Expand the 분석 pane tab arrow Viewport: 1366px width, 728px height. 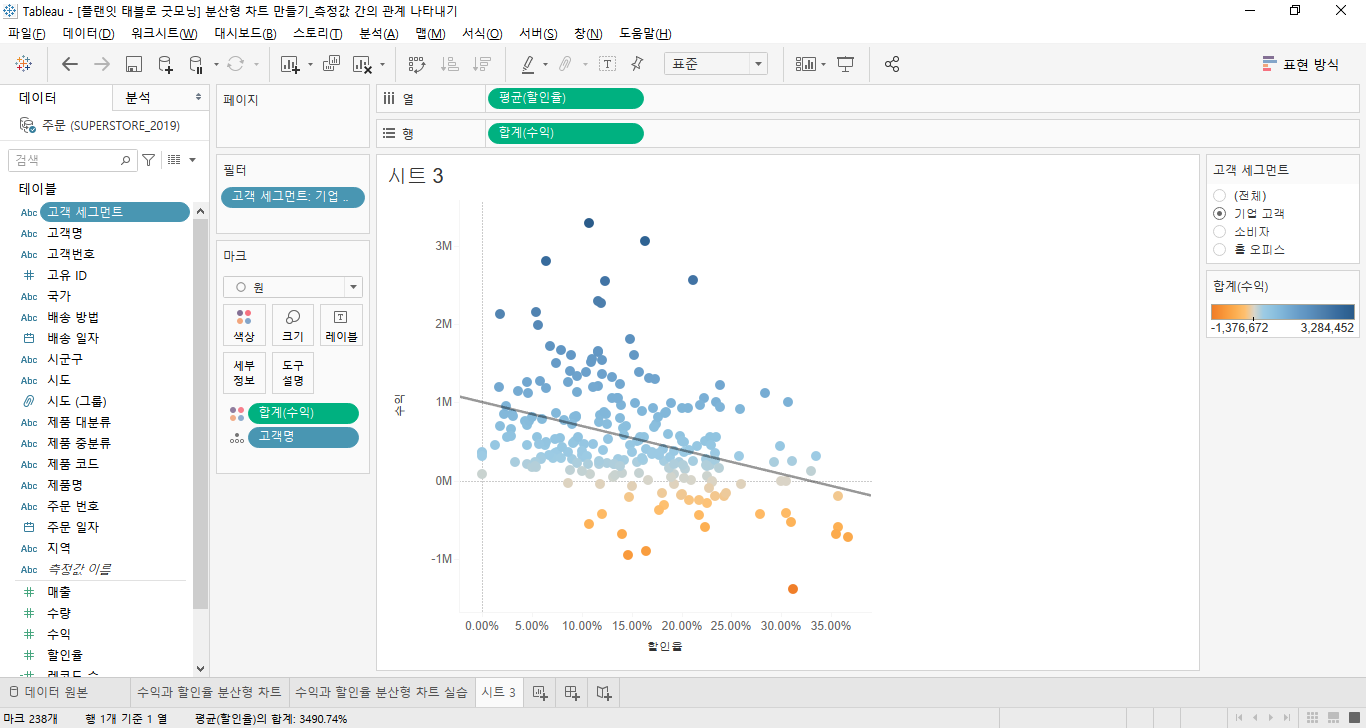point(196,98)
